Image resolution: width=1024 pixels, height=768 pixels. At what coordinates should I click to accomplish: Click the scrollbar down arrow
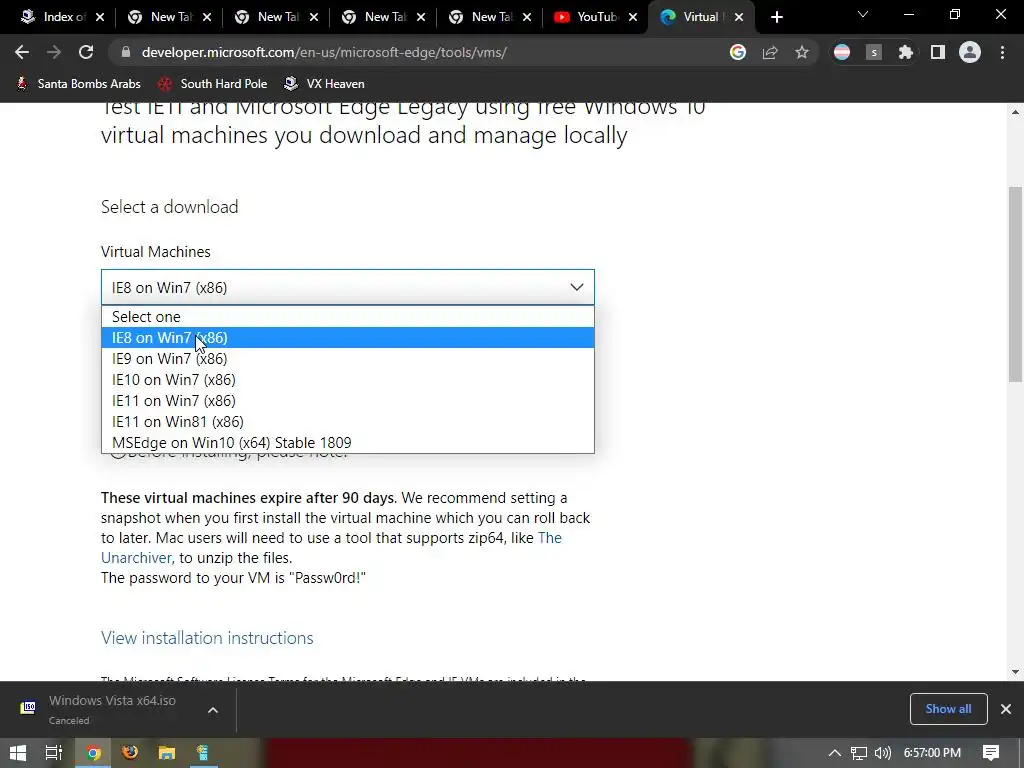[x=1016, y=672]
